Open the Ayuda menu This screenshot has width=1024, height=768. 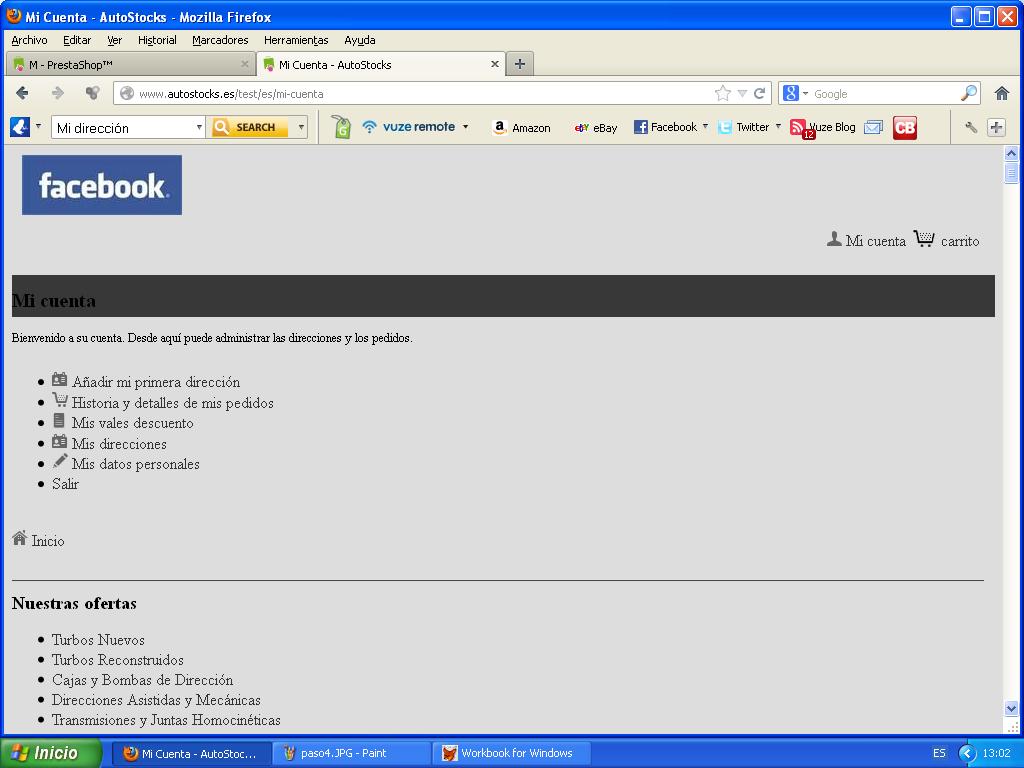point(360,40)
